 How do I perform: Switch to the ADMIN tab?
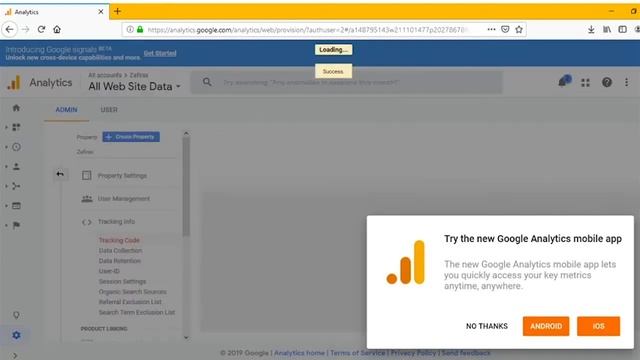(66, 109)
